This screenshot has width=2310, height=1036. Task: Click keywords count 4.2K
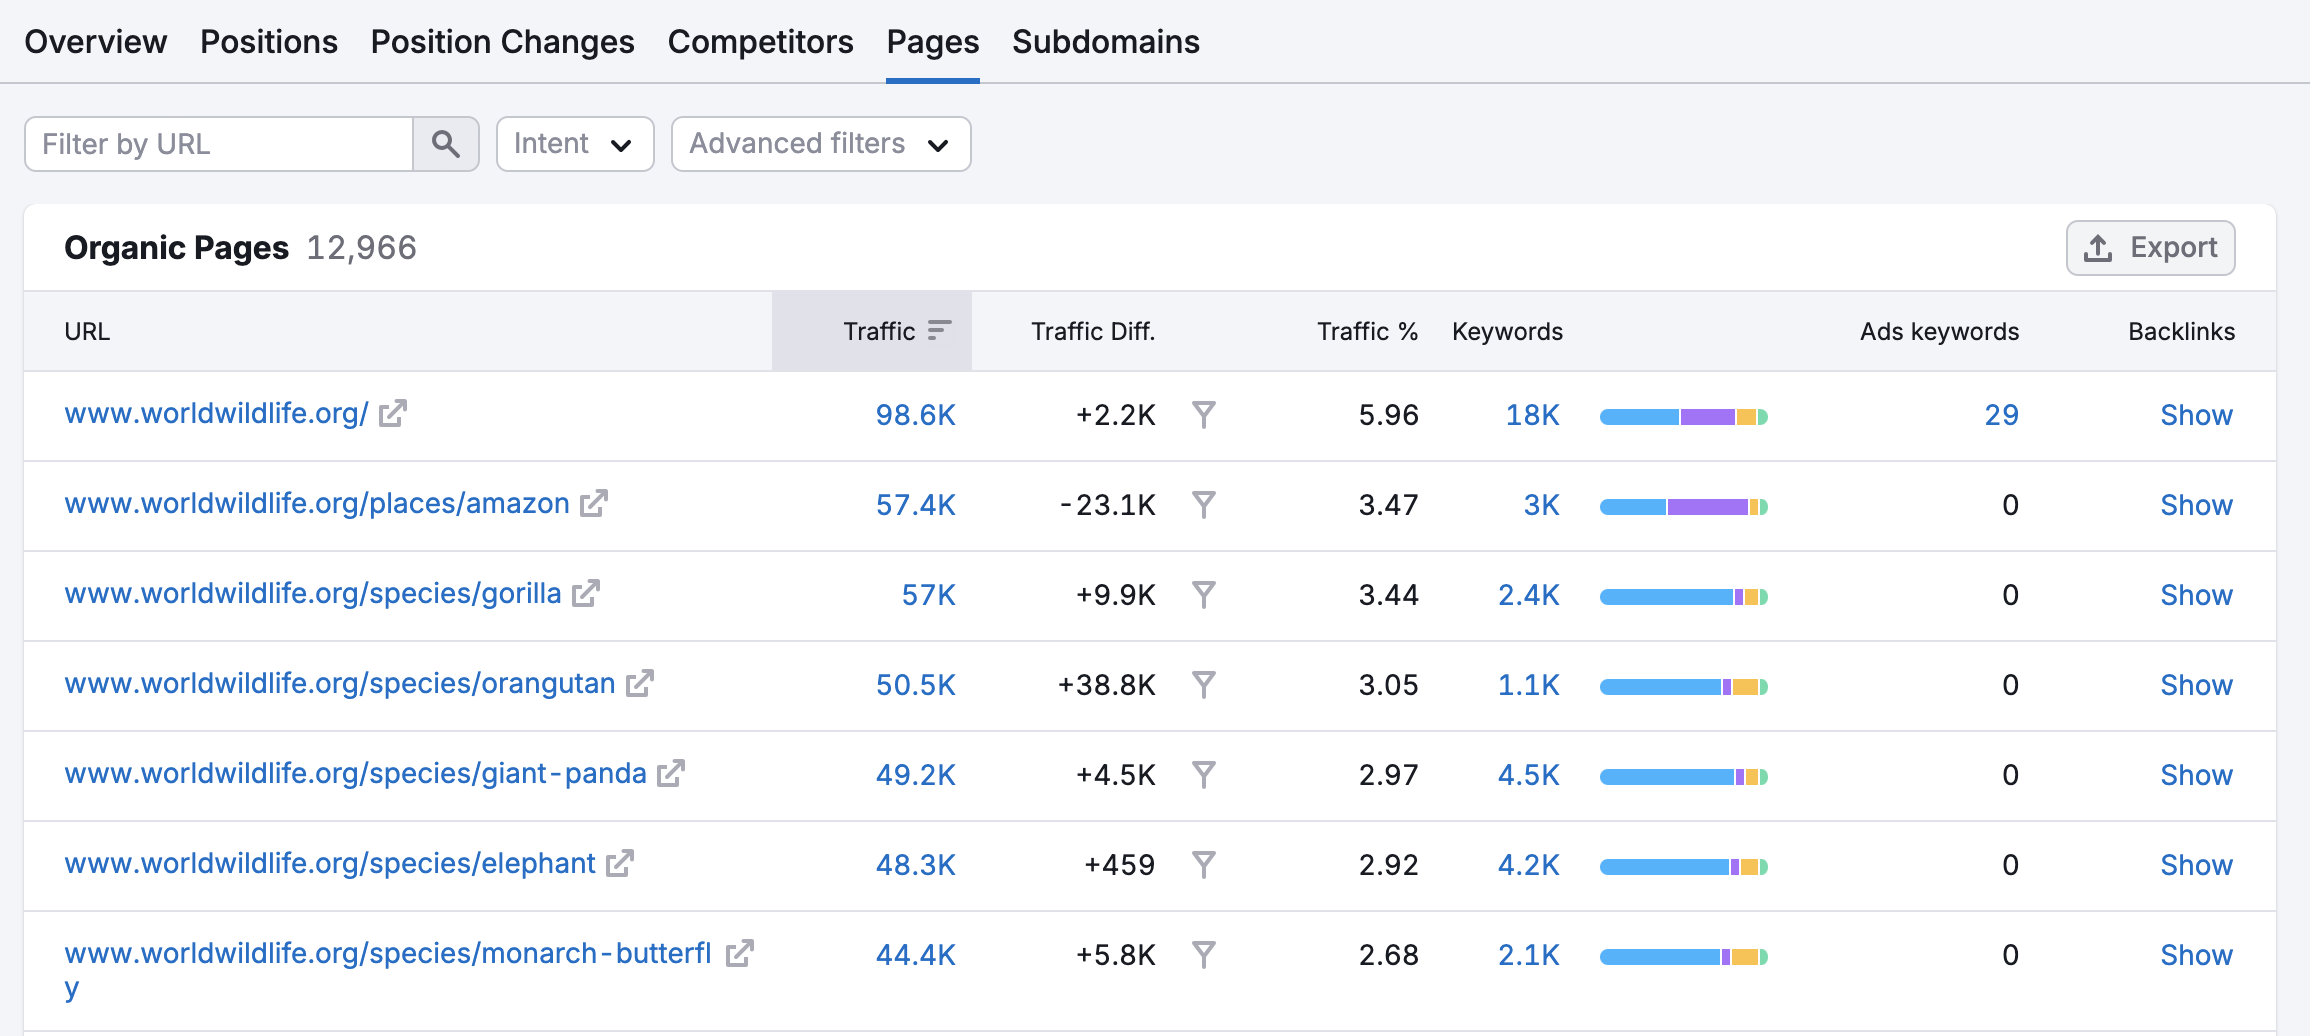[1529, 865]
